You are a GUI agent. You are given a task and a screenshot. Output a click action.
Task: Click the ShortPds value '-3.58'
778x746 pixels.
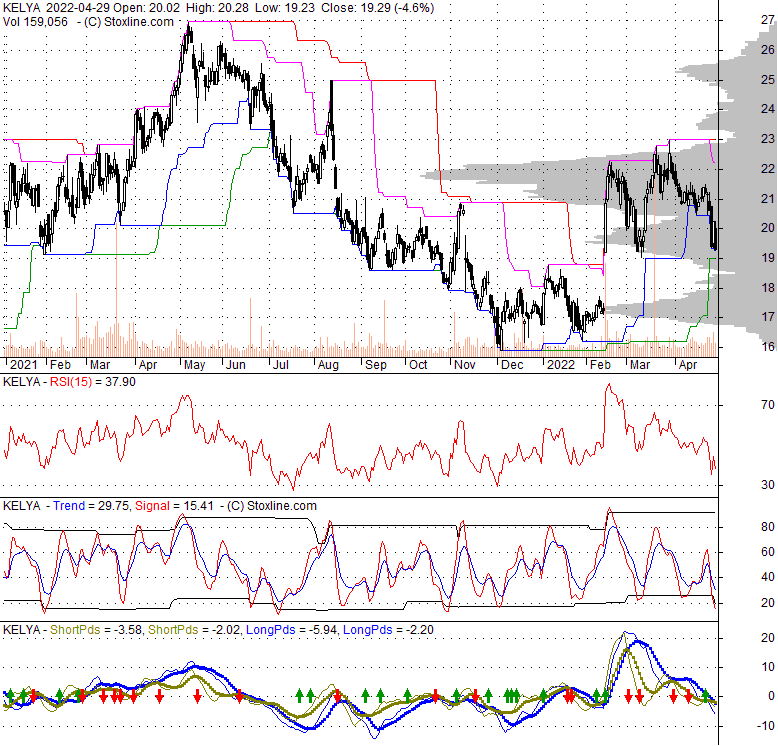click(x=129, y=630)
